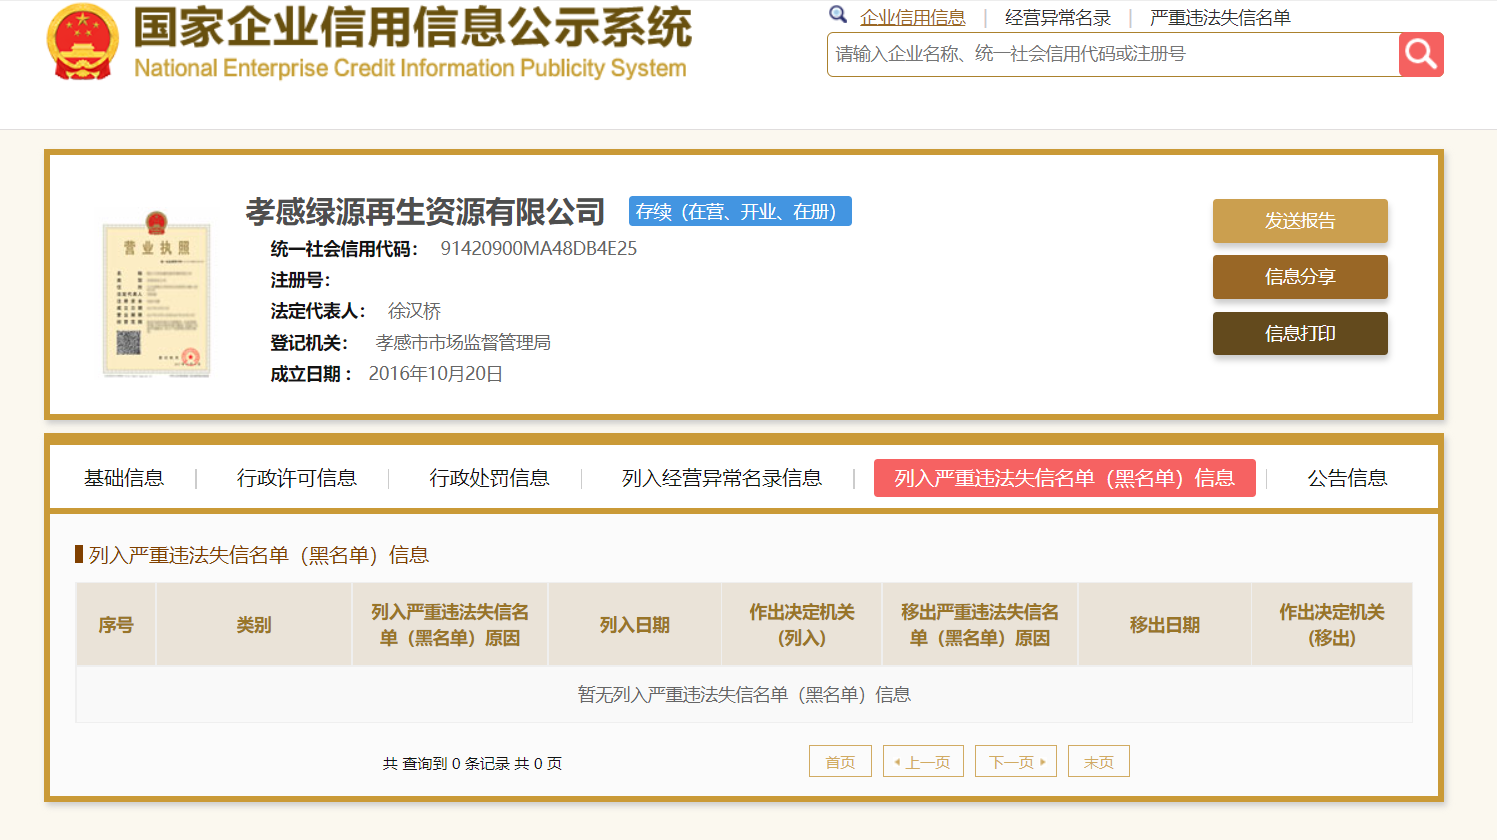The width and height of the screenshot is (1497, 840).
Task: Click the 序号 column header
Action: tap(116, 625)
